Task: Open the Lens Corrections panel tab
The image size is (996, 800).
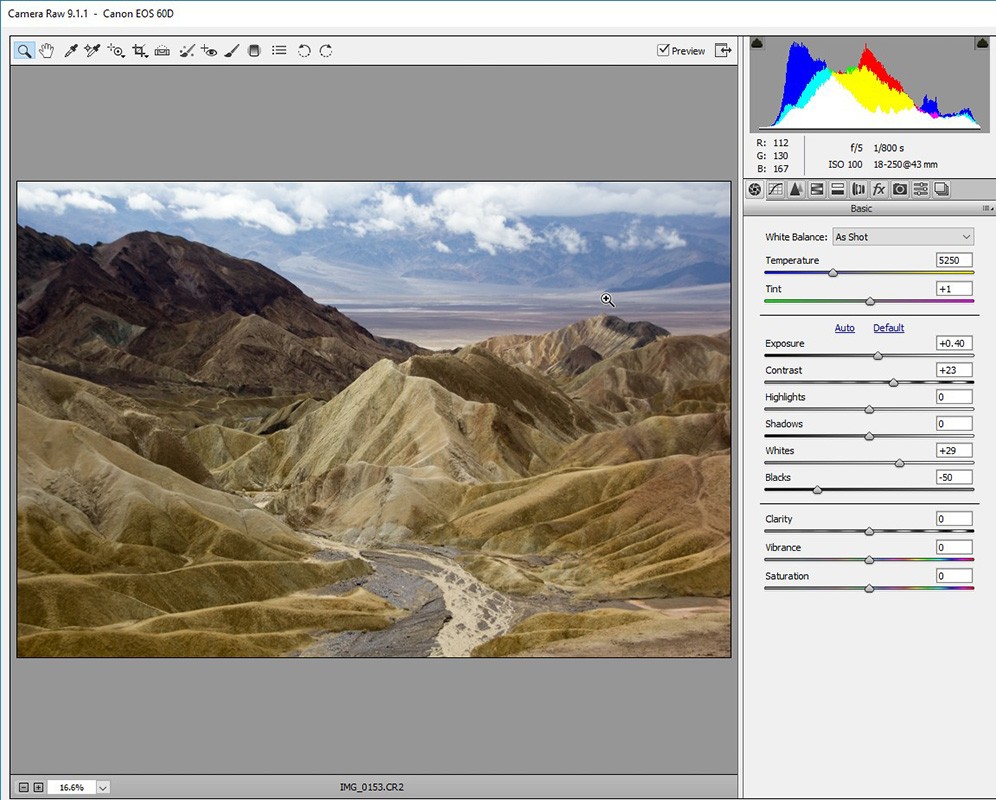Action: click(859, 189)
